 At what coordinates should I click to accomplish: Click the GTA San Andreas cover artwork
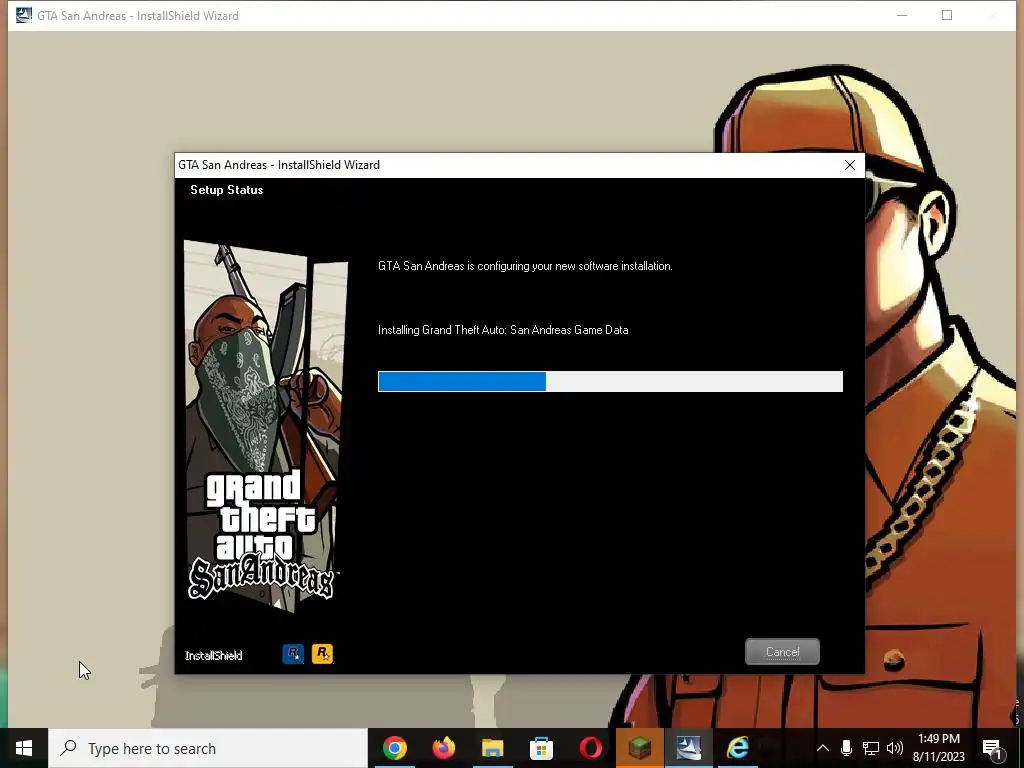pyautogui.click(x=264, y=424)
